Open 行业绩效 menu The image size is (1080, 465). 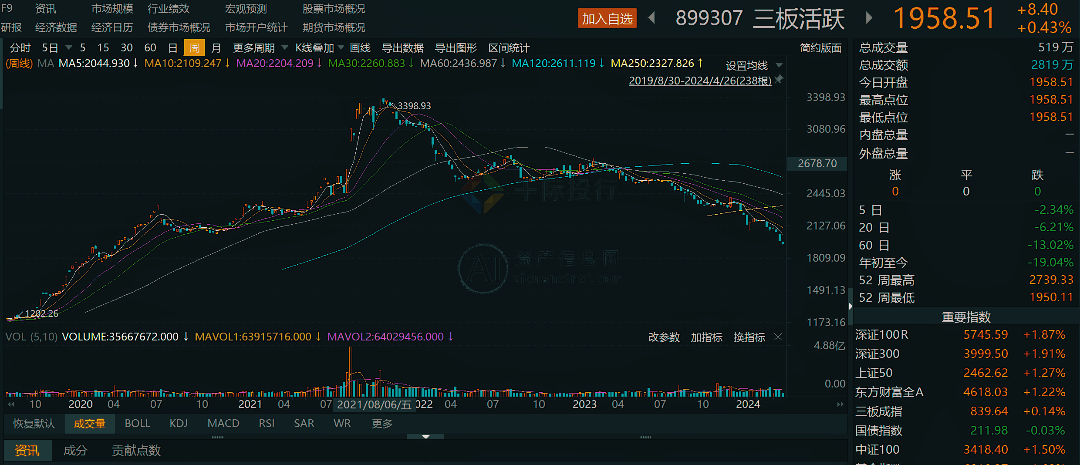point(169,9)
